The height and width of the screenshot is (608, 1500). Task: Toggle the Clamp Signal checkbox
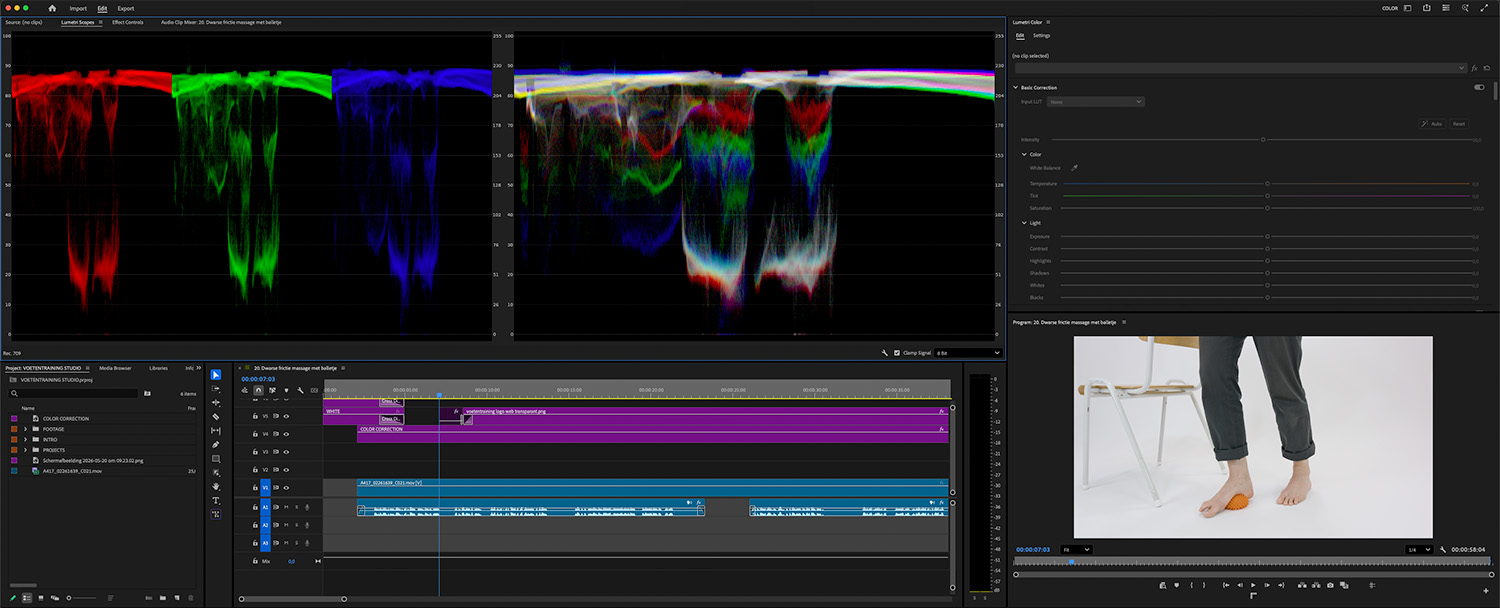(897, 353)
